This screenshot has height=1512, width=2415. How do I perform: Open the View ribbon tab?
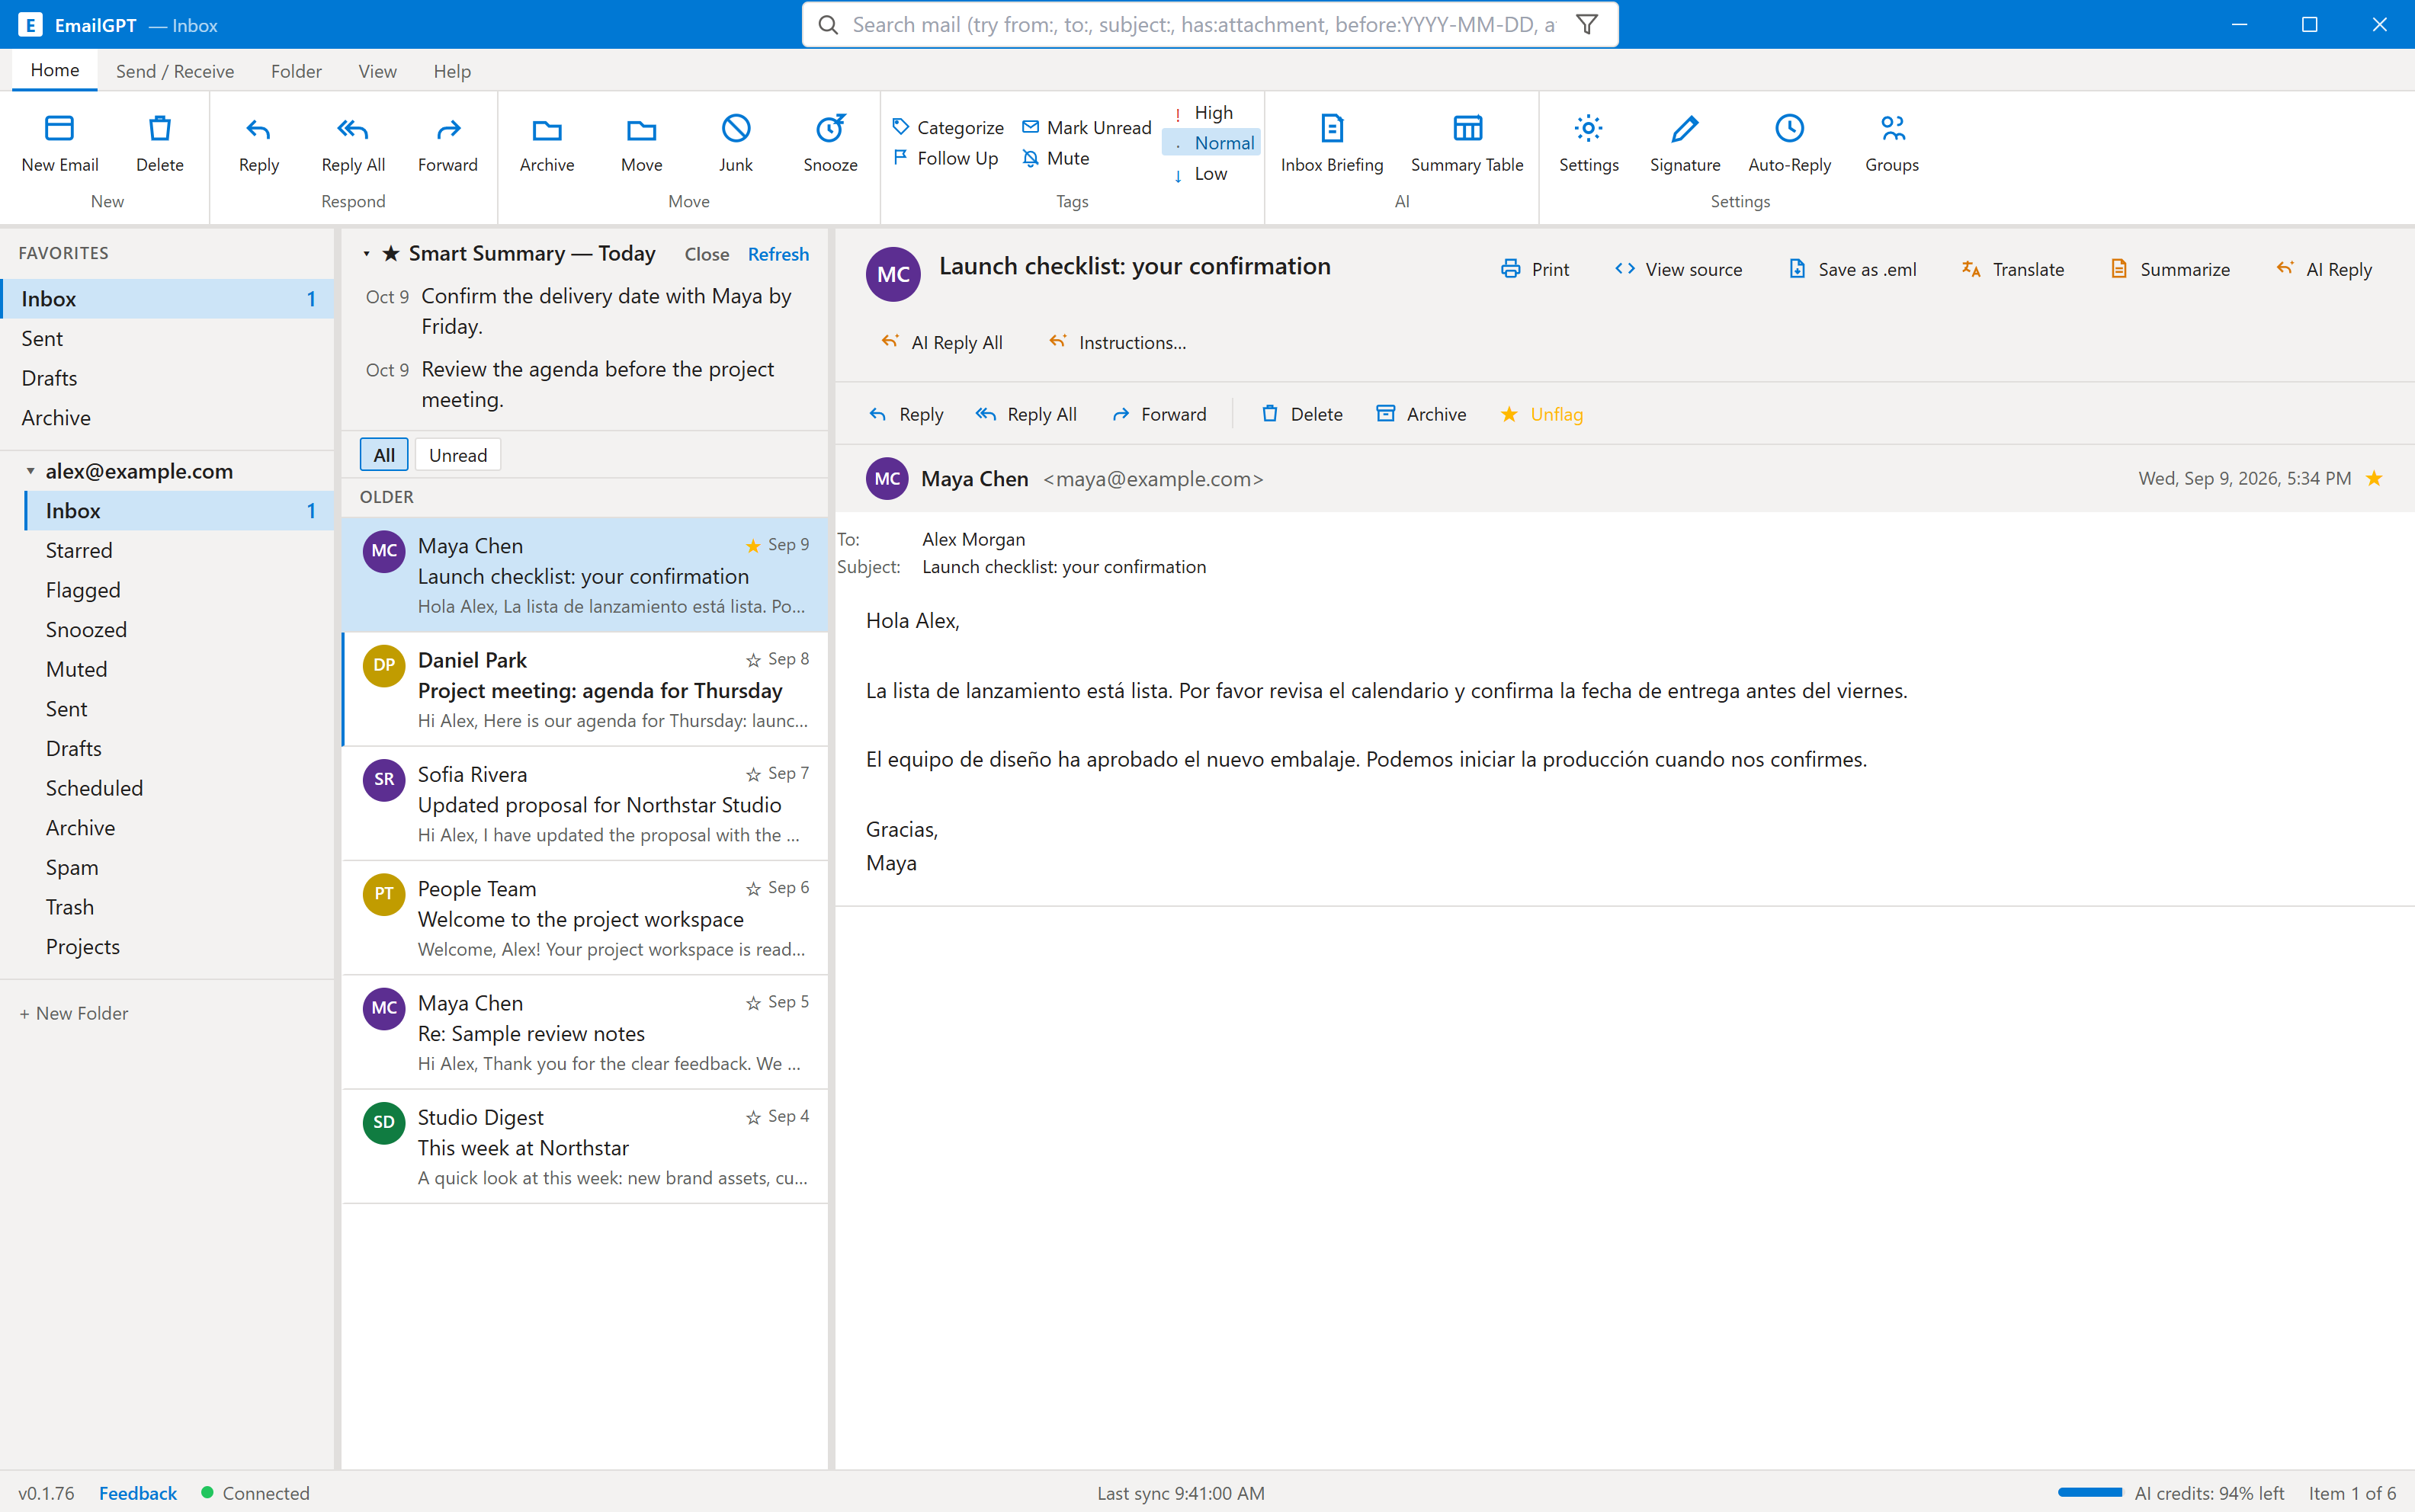377,71
